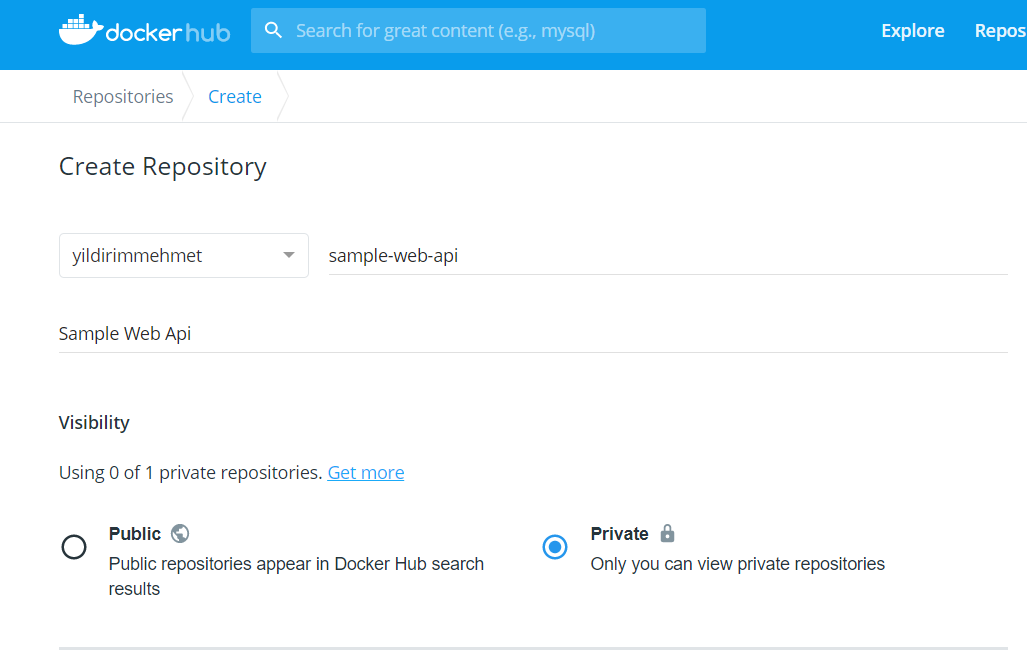
Task: Click the lock icon beside Private
Action: click(x=667, y=533)
